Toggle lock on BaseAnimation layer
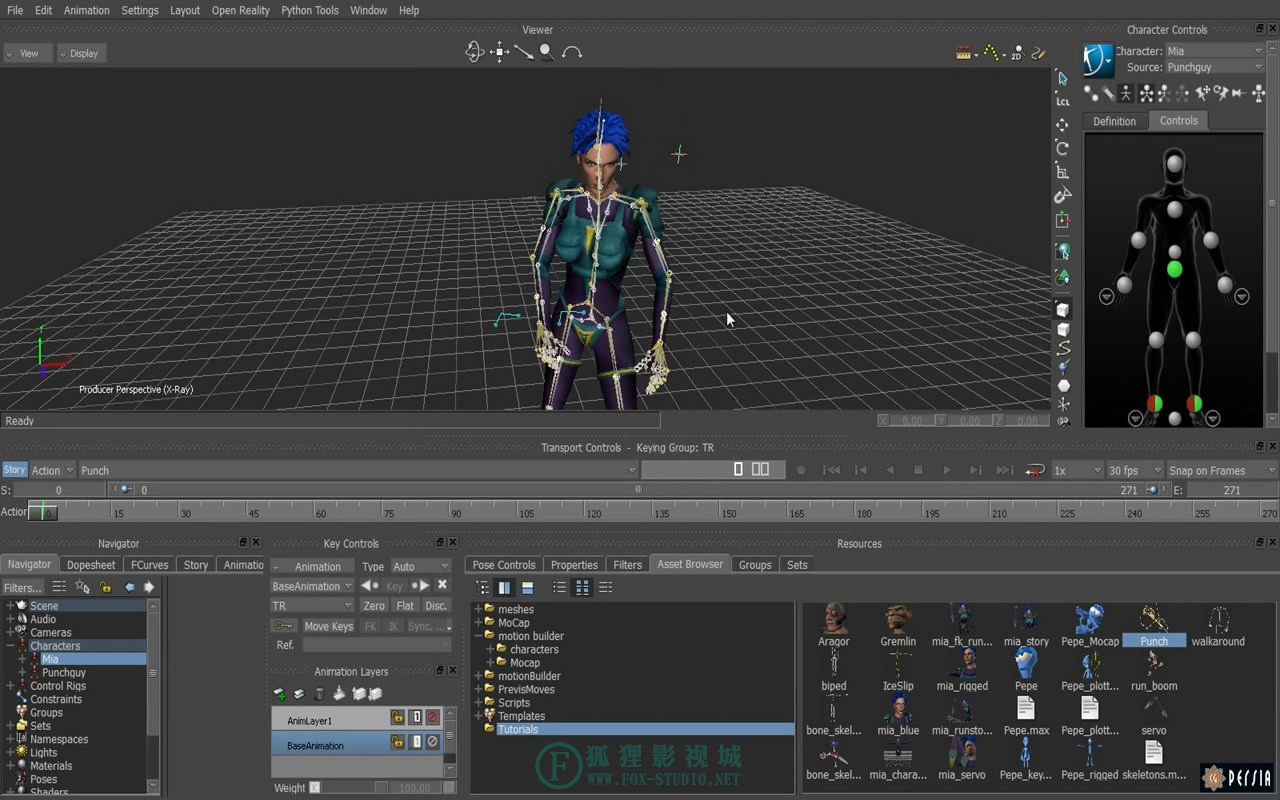The image size is (1280, 800). click(397, 742)
